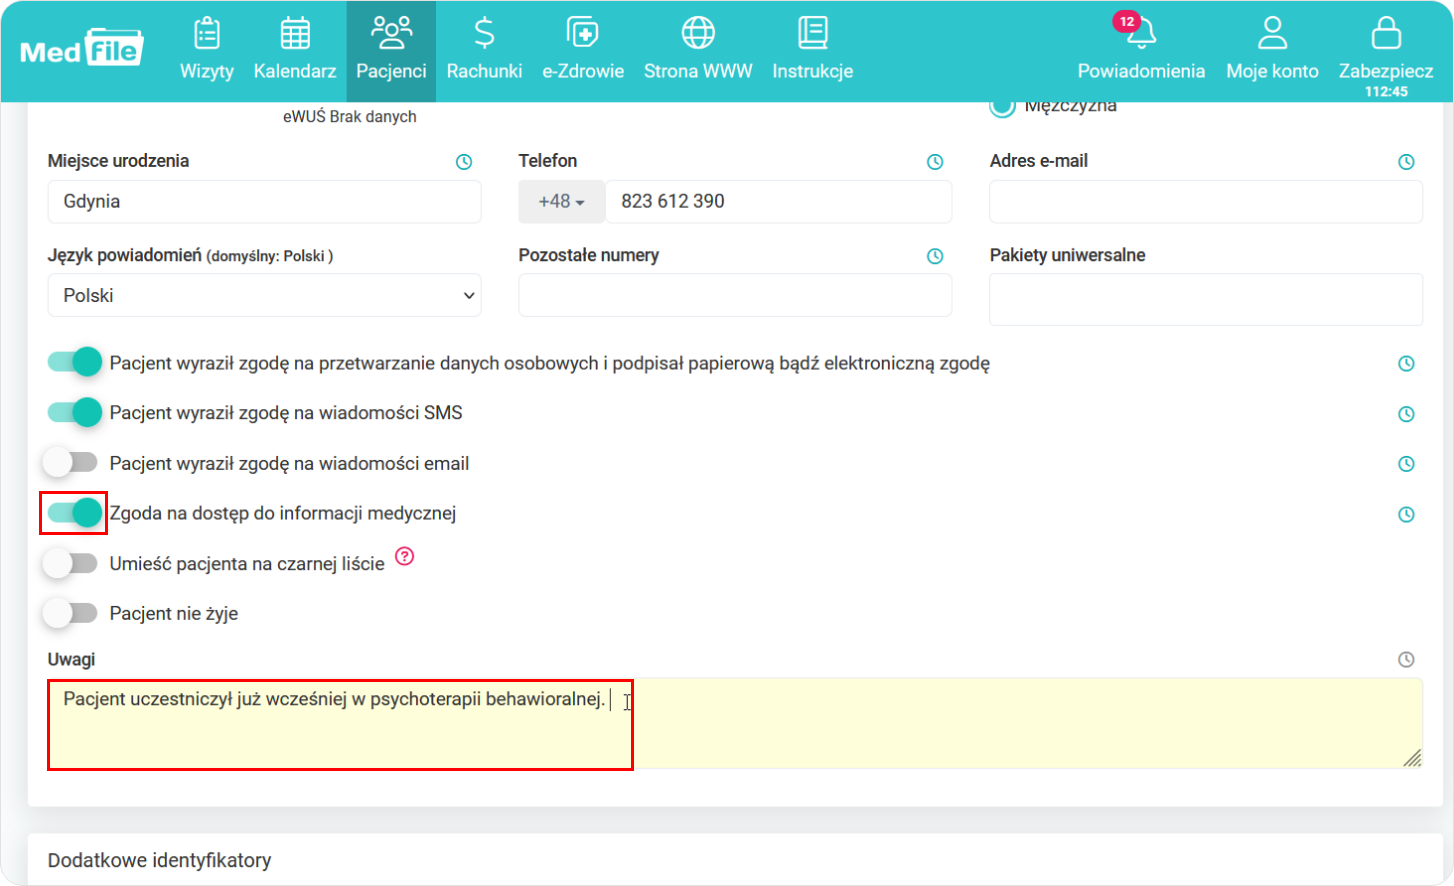This screenshot has width=1454, height=886.
Task: Open the Kalendarz calendar icon
Action: click(295, 33)
